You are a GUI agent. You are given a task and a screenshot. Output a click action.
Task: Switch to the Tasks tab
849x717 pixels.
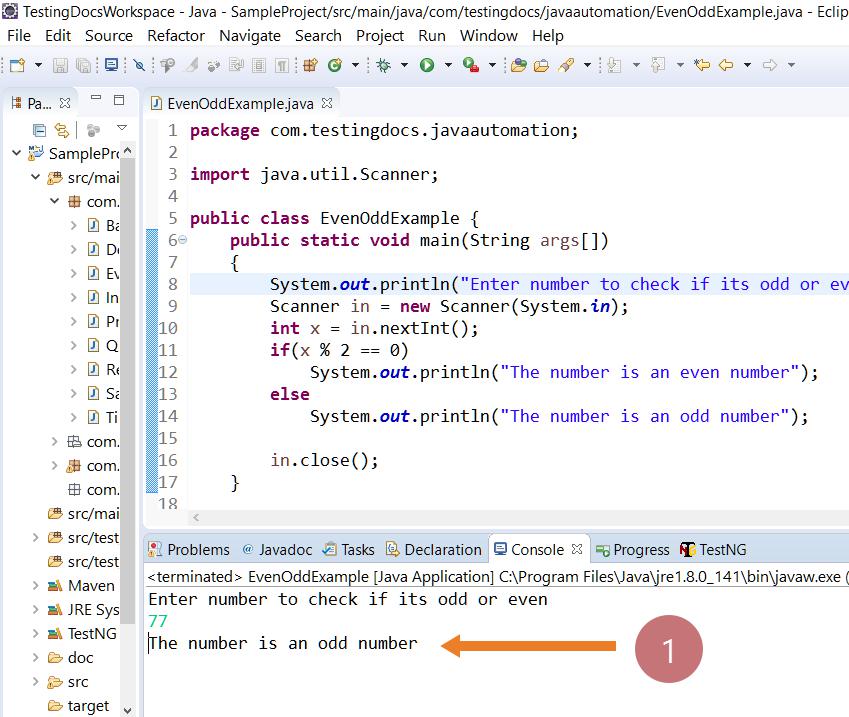coord(348,550)
